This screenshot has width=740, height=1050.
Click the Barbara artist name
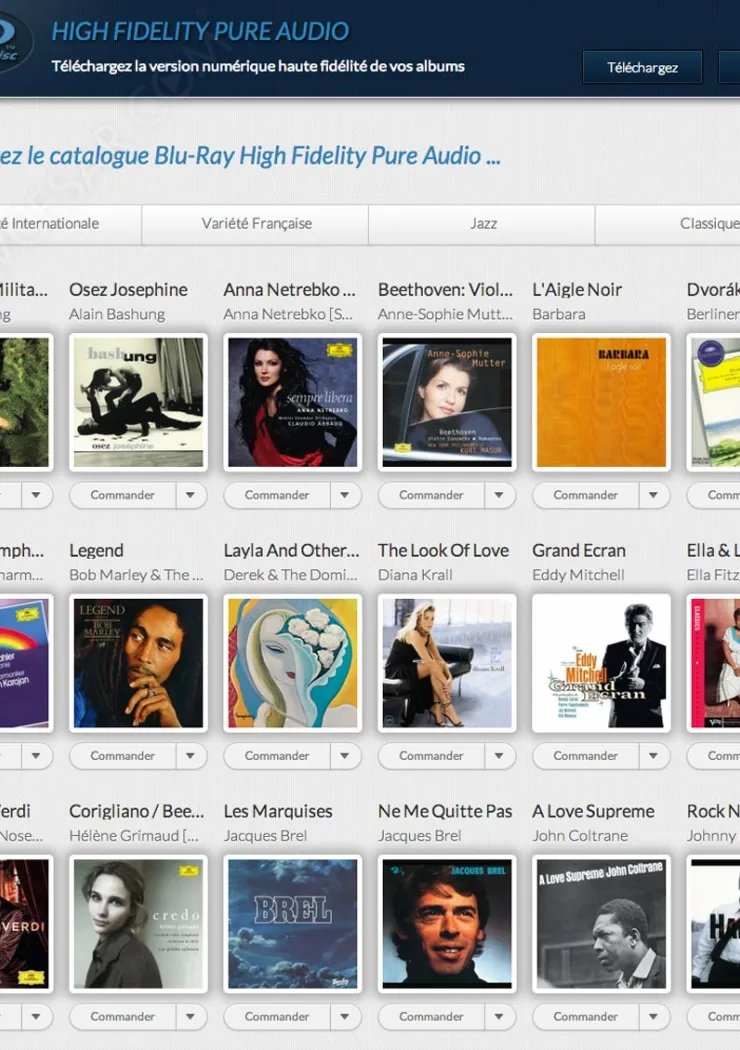click(x=559, y=314)
